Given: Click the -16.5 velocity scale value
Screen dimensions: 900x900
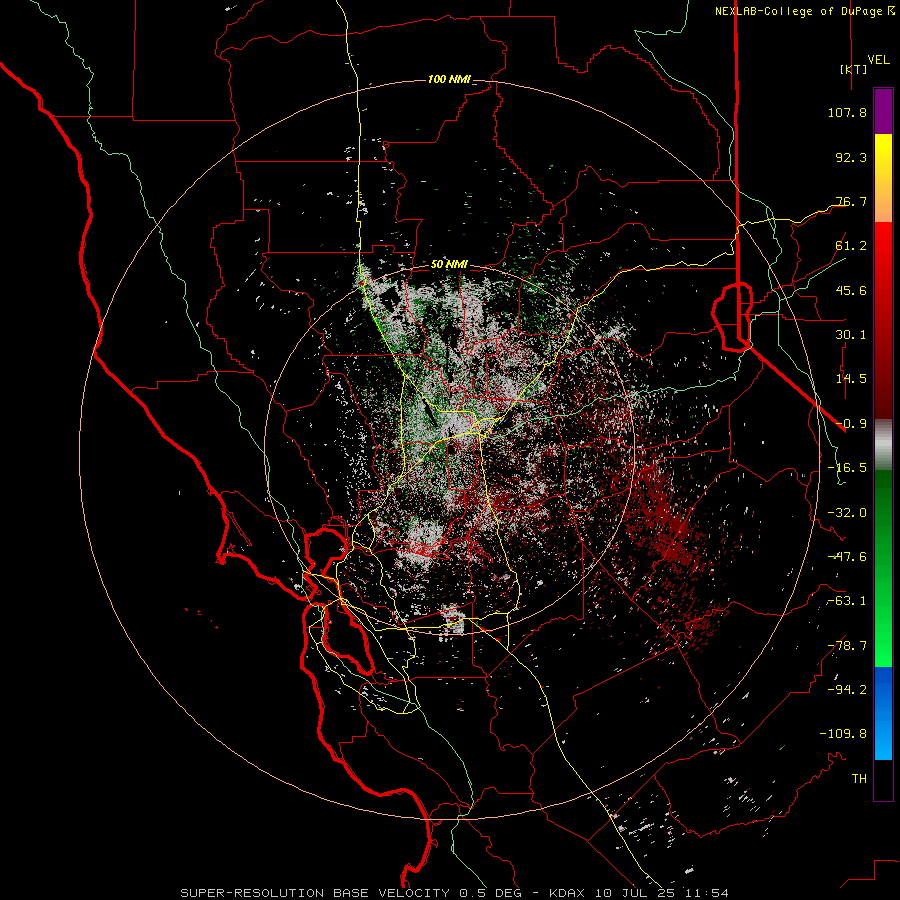Looking at the screenshot, I should pos(847,468).
